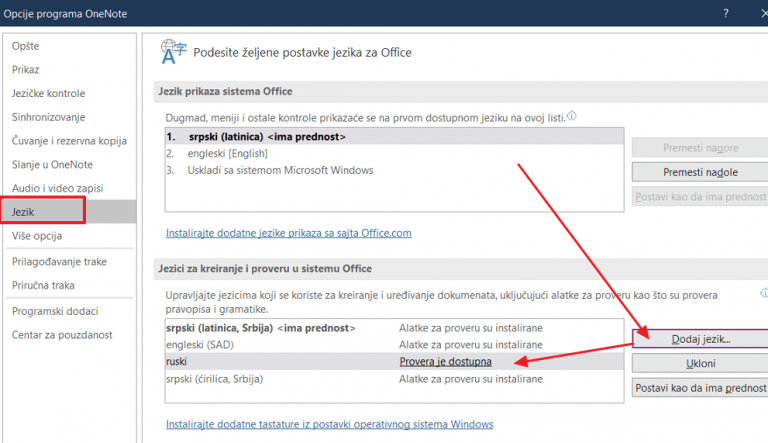
Task: Open Više opcija category
Action: (37, 236)
